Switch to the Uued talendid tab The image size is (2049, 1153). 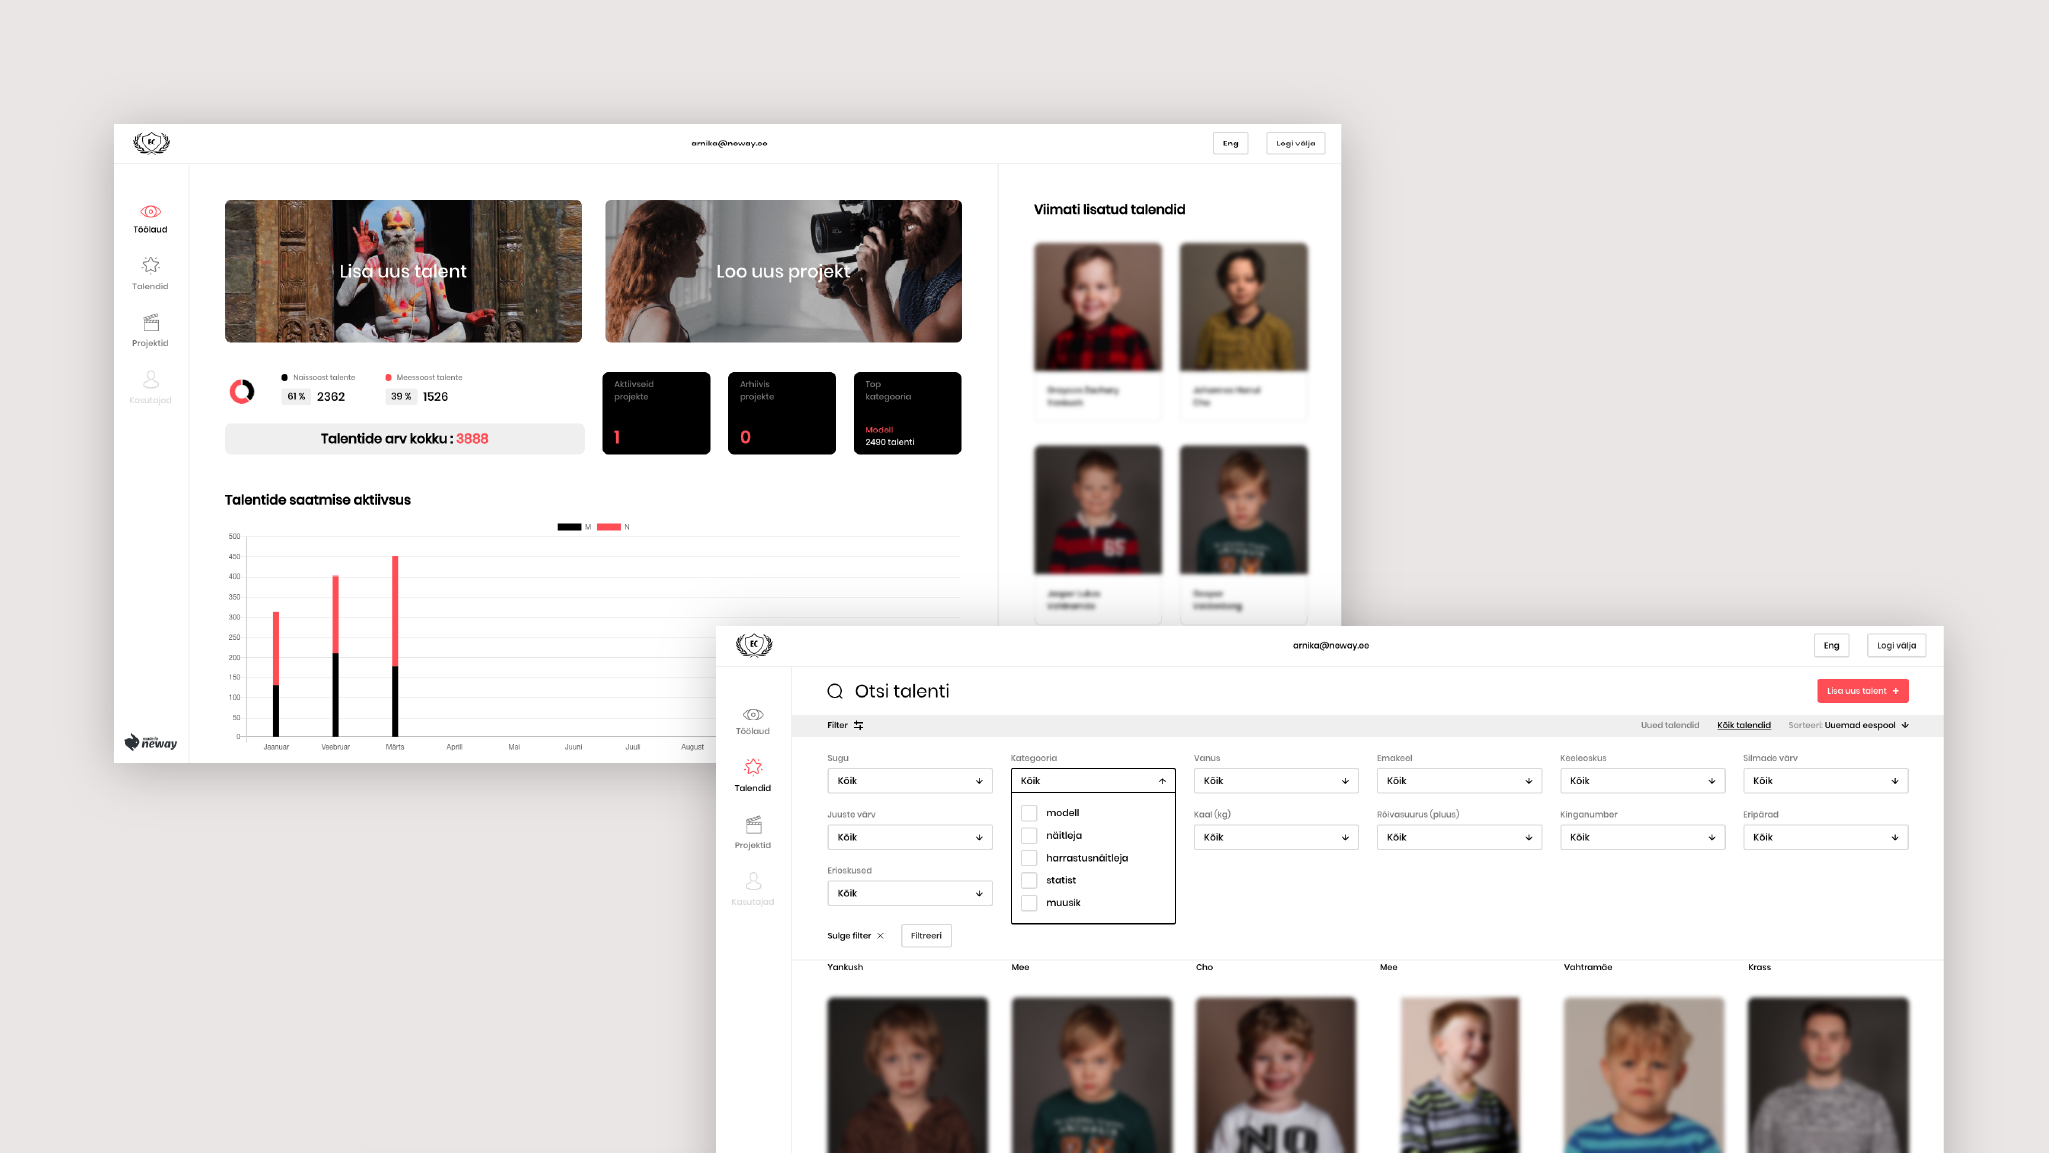(1669, 725)
